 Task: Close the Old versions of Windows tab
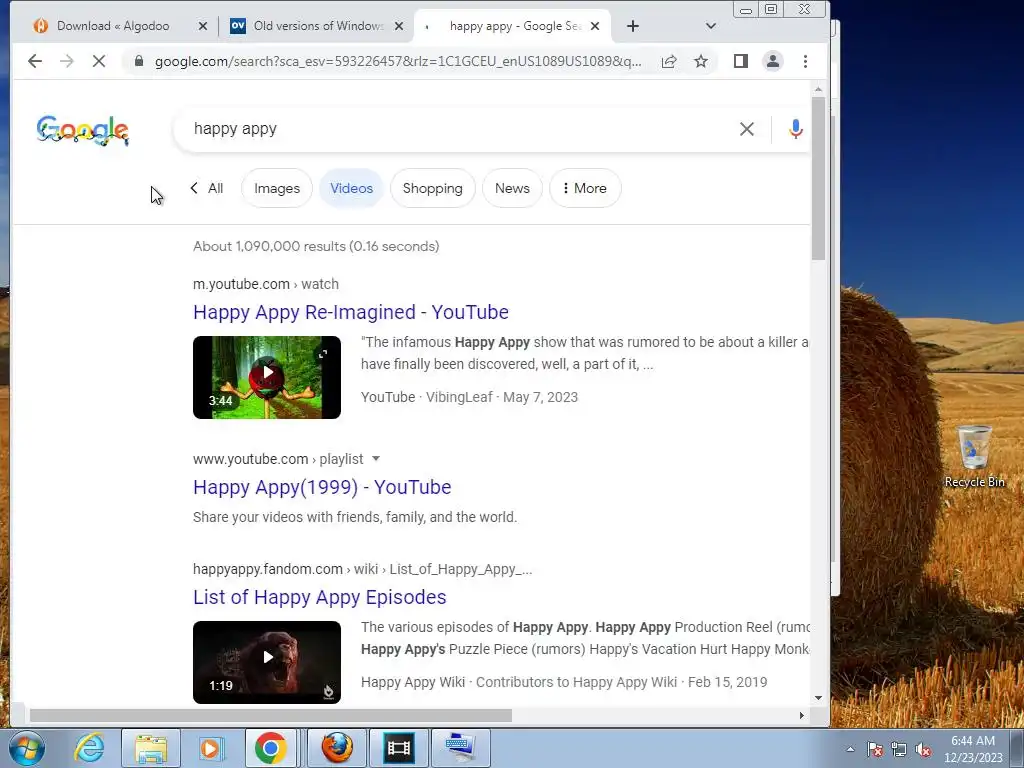pos(399,26)
